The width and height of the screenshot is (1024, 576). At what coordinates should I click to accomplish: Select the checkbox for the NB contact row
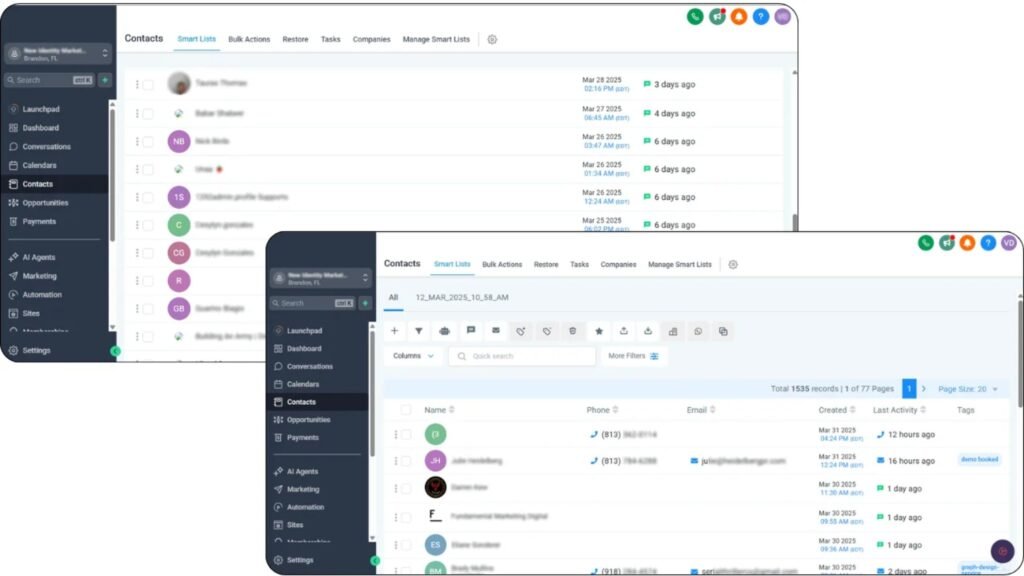point(148,141)
